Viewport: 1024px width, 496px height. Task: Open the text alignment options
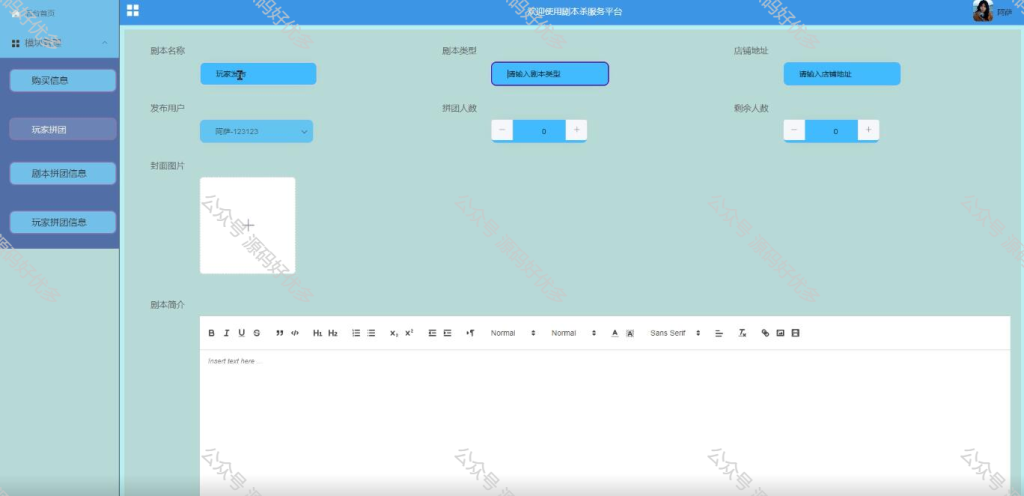[x=719, y=333]
